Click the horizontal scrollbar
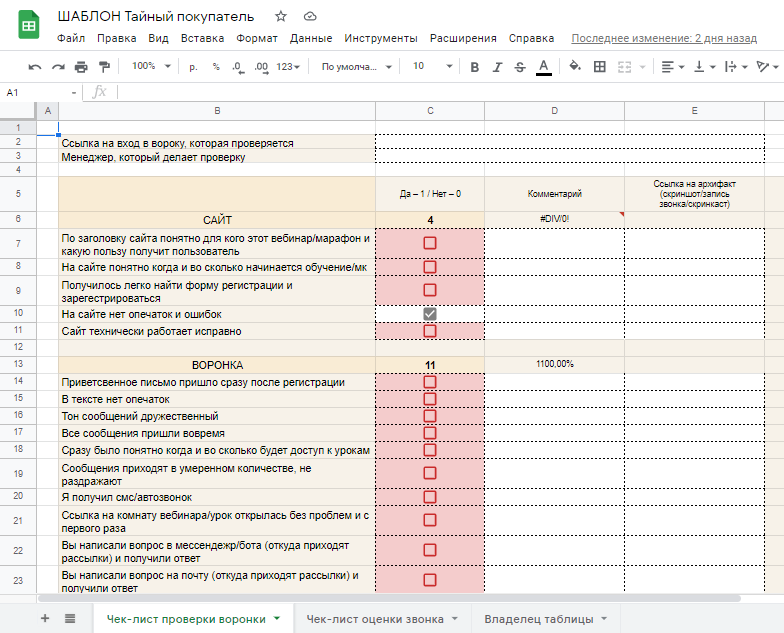This screenshot has width=784, height=633. [x=389, y=598]
